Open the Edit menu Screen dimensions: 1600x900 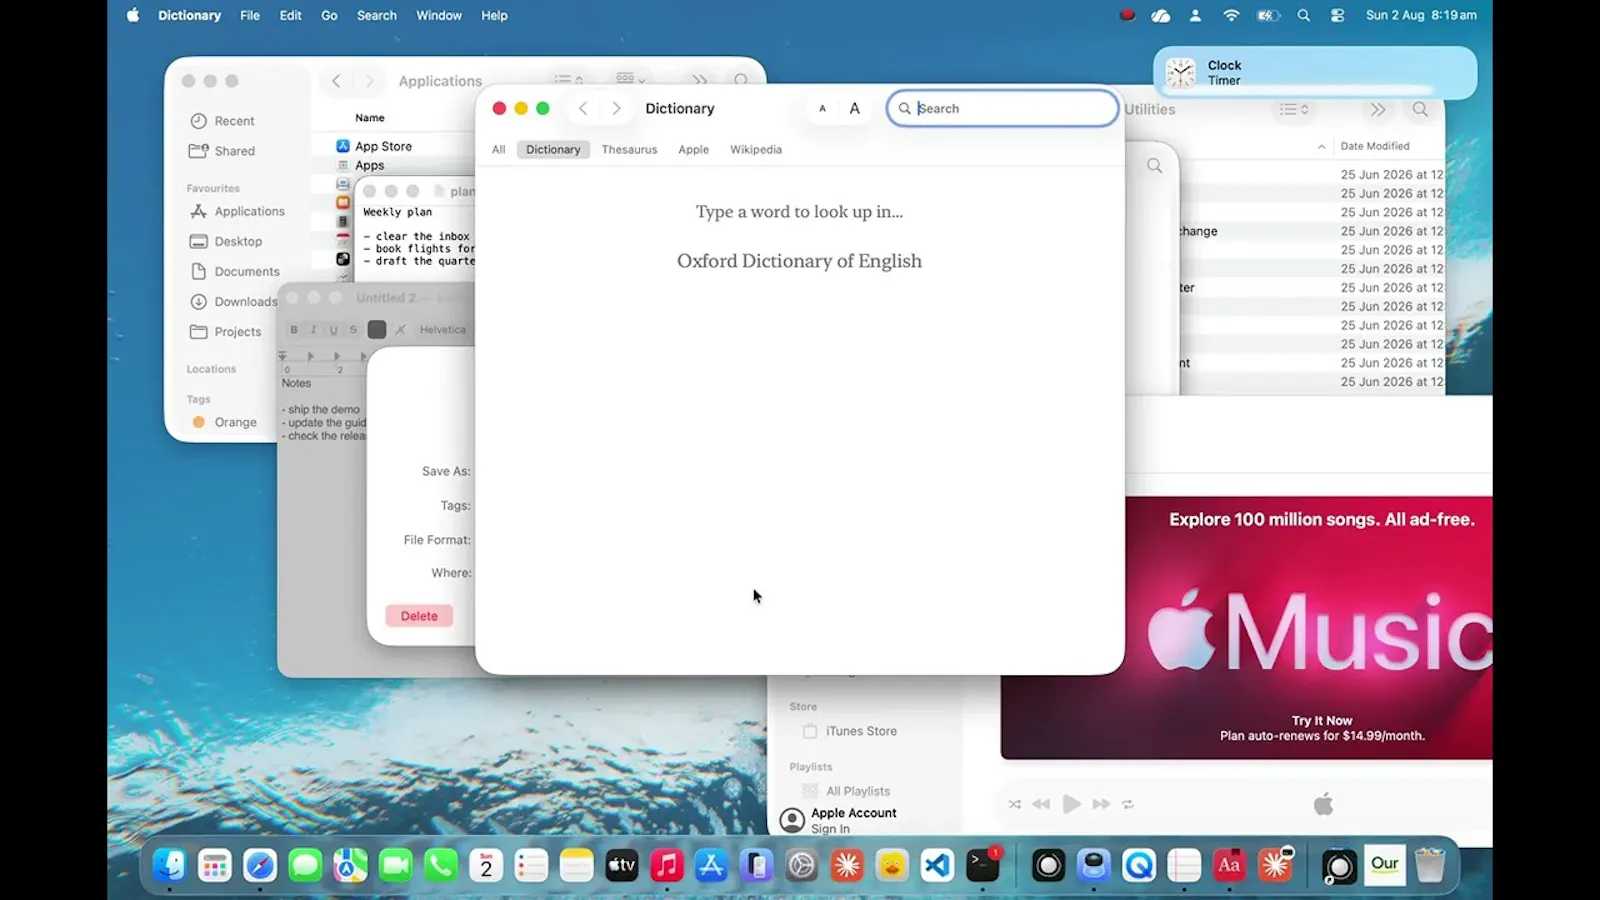(291, 15)
